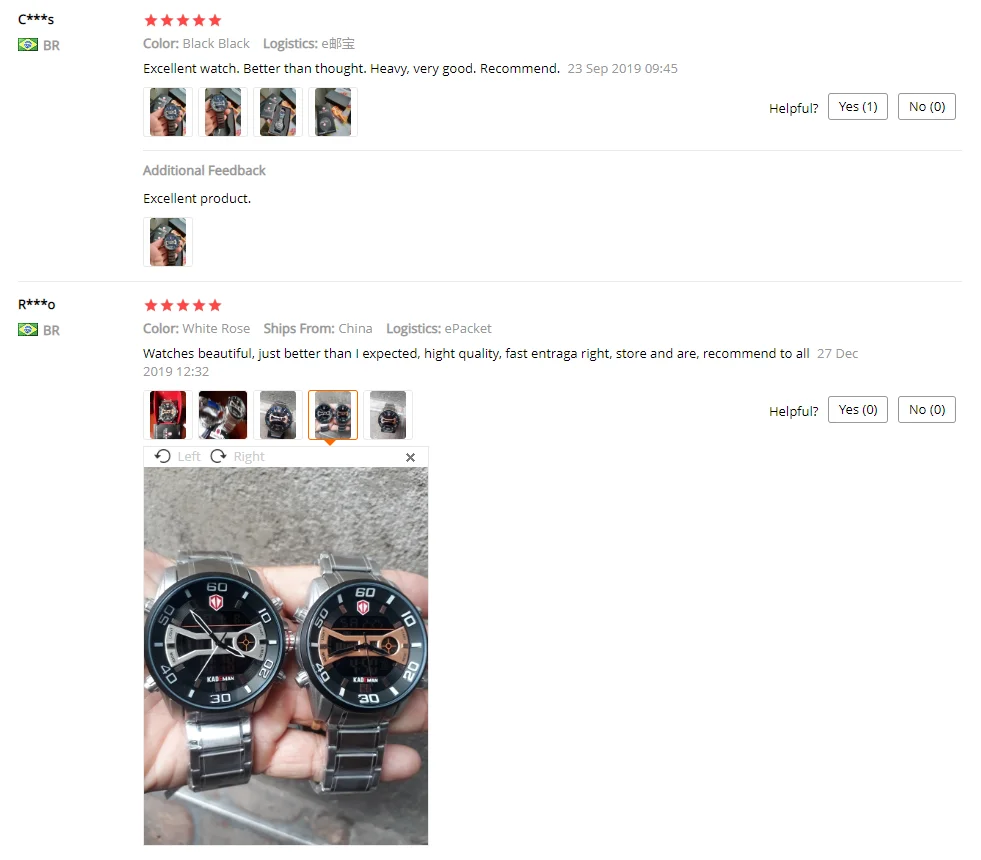The height and width of the screenshot is (860, 981).
Task: Close the enlarged photo viewer
Action: [x=410, y=457]
